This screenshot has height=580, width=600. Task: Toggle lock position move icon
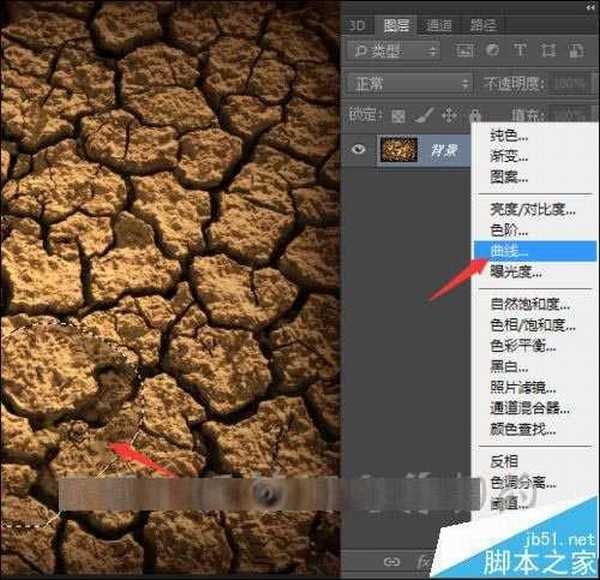(x=449, y=115)
